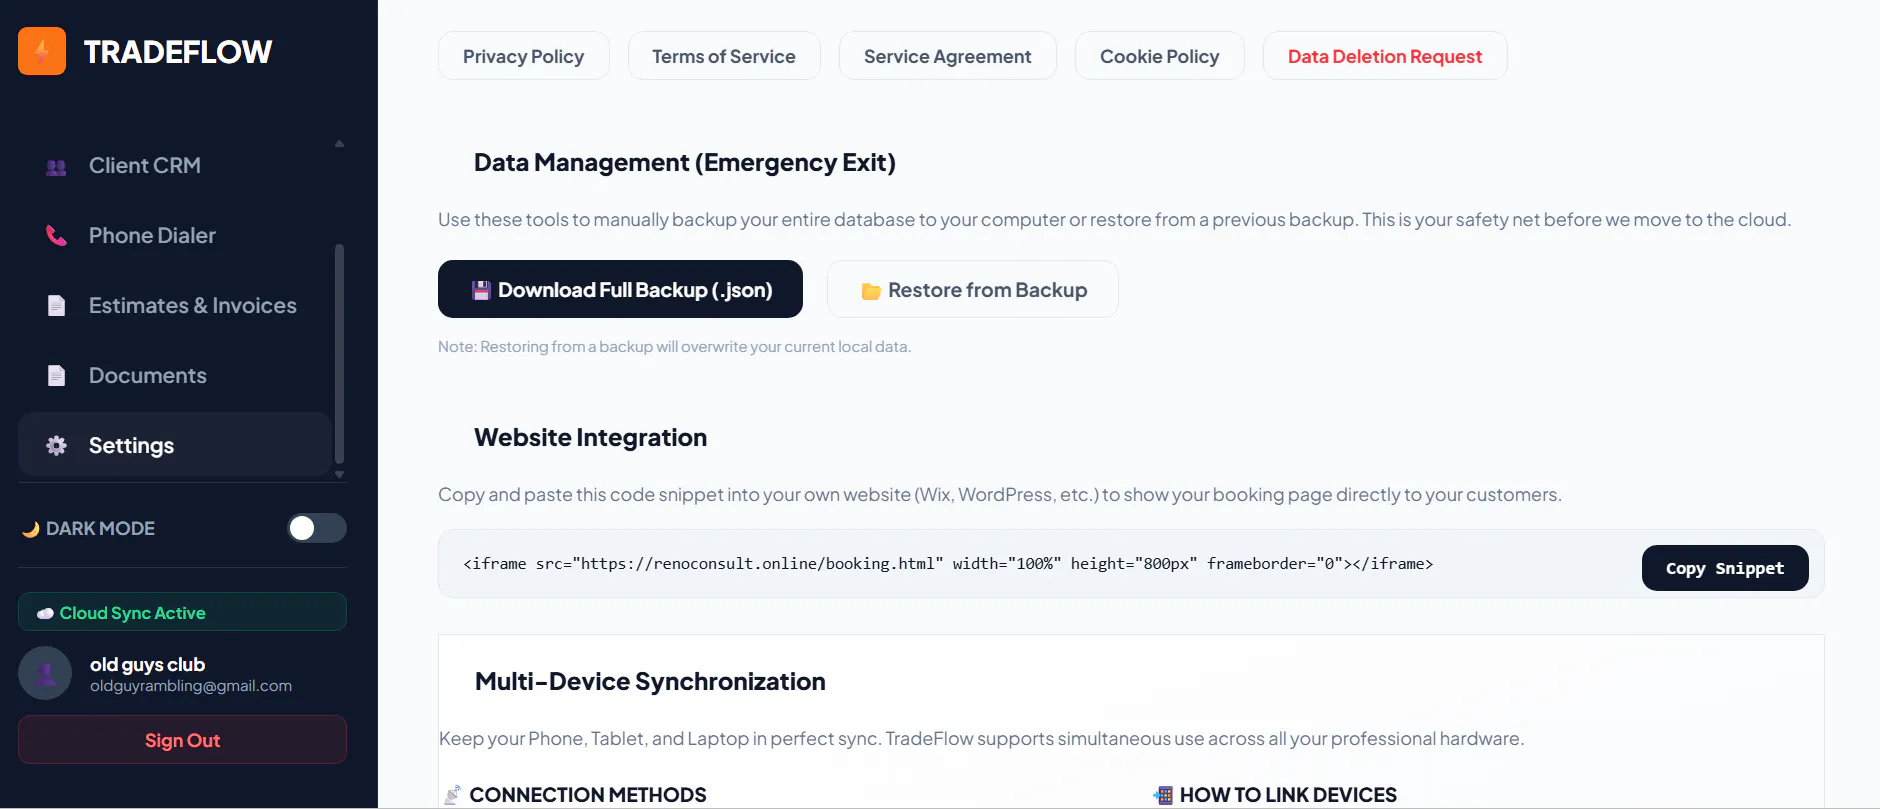1880x809 pixels.
Task: Click the 'CONNECTION METHODS' label
Action: (588, 795)
